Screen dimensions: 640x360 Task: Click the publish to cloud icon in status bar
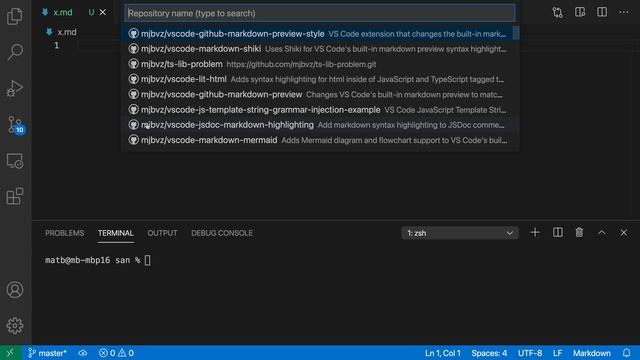pos(83,353)
